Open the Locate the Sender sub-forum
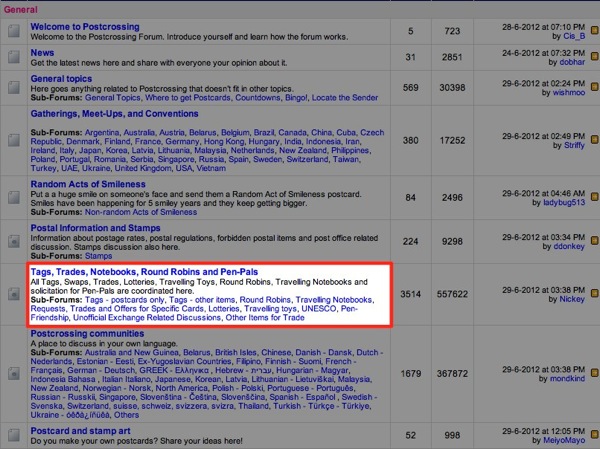Viewport: 600px width, 449px height. [x=345, y=98]
